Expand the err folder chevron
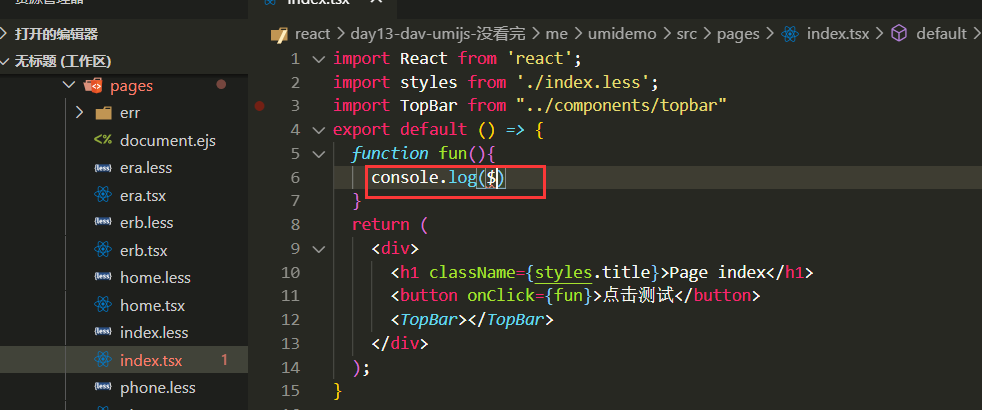Image resolution: width=982 pixels, height=410 pixels. point(79,113)
